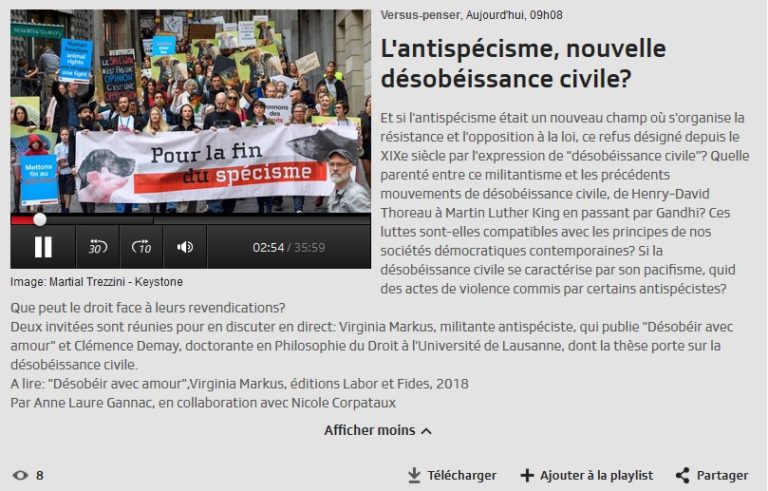Viewport: 768px width, 491px height.
Task: Click the elapsed time display 02:54
Action: [x=268, y=247]
